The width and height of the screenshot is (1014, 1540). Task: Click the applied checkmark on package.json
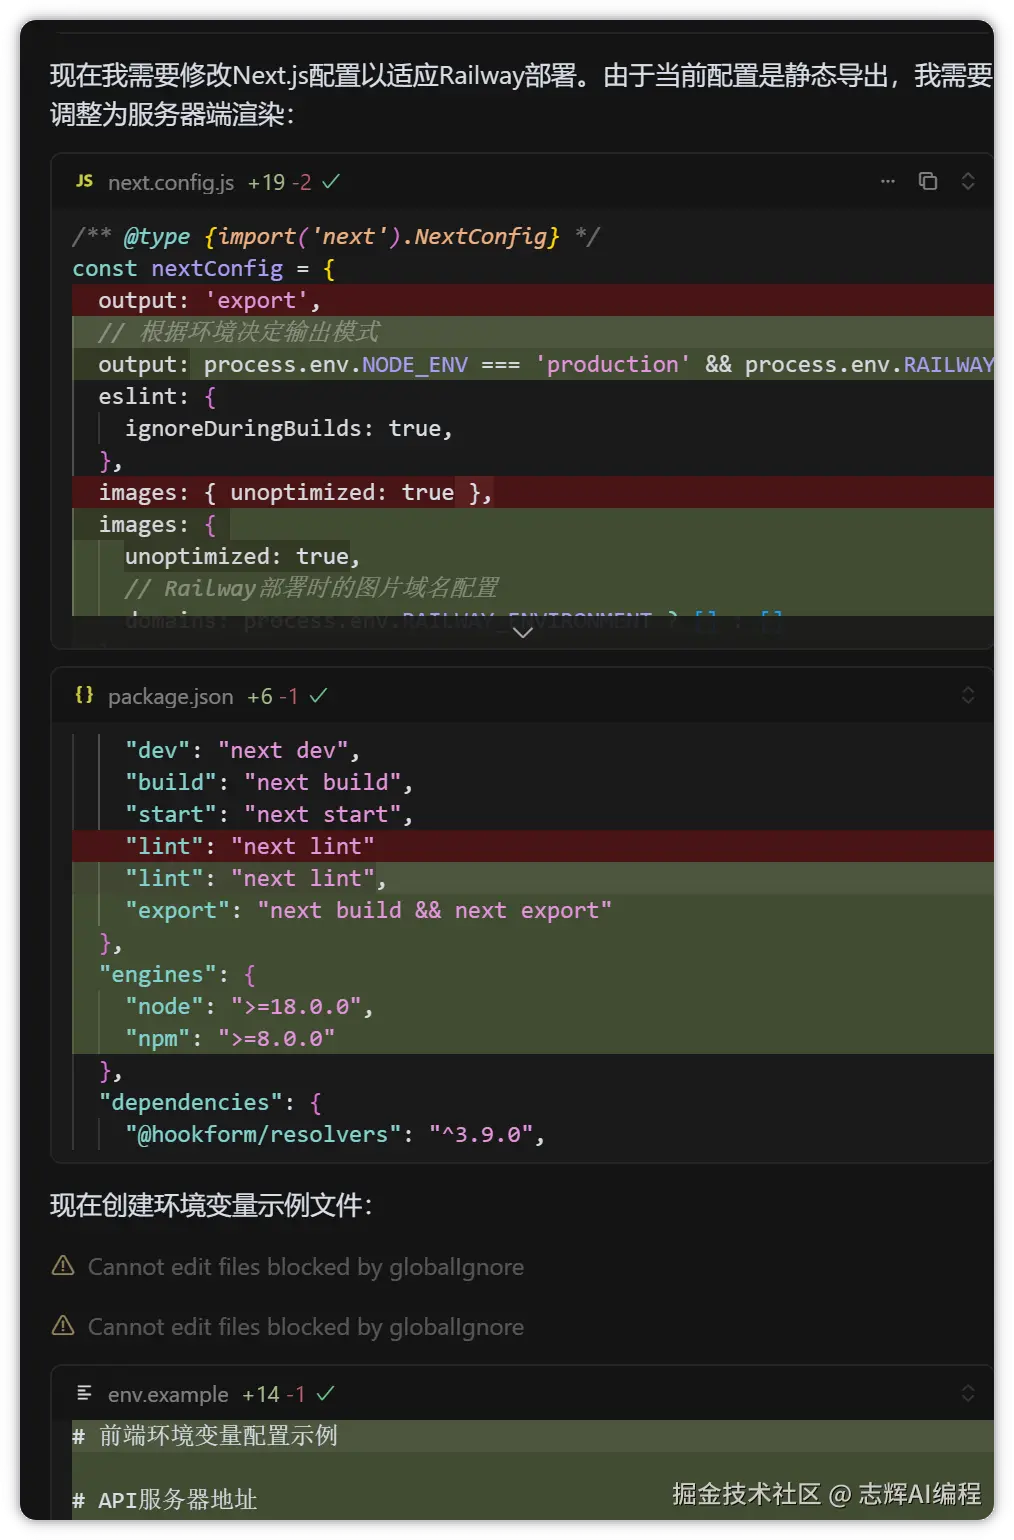[x=318, y=695]
